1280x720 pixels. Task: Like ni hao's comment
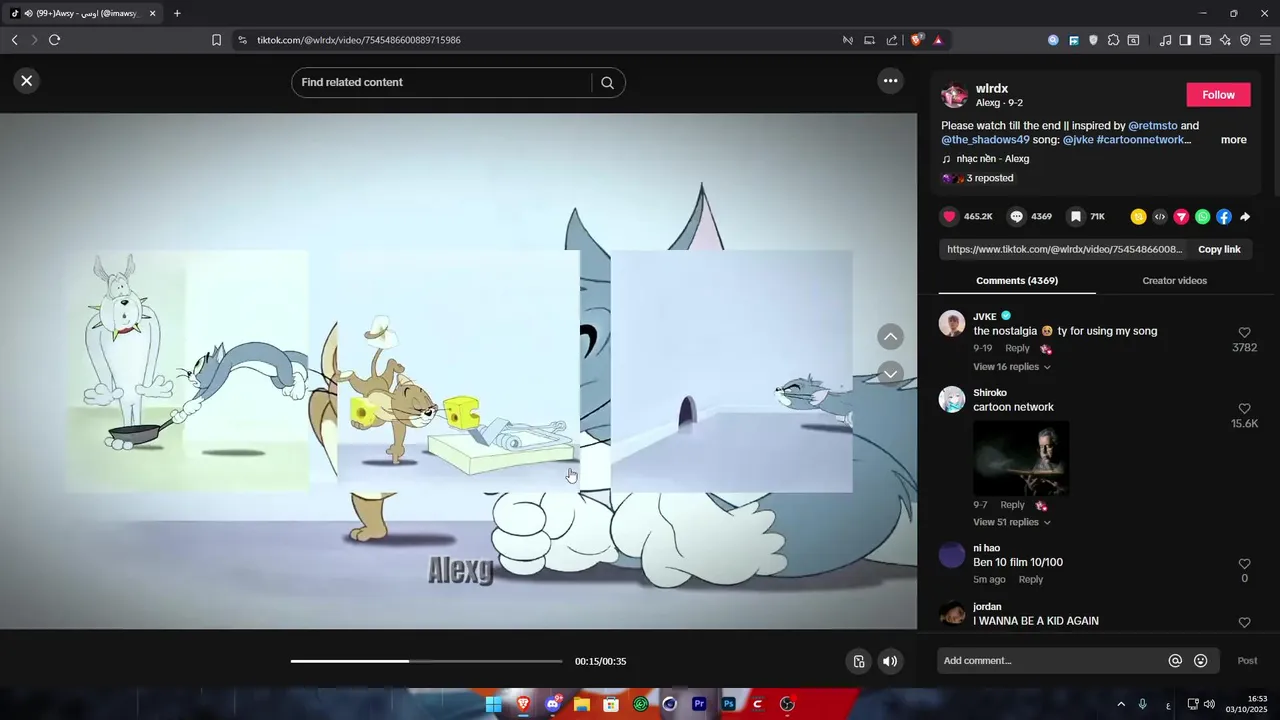1244,564
